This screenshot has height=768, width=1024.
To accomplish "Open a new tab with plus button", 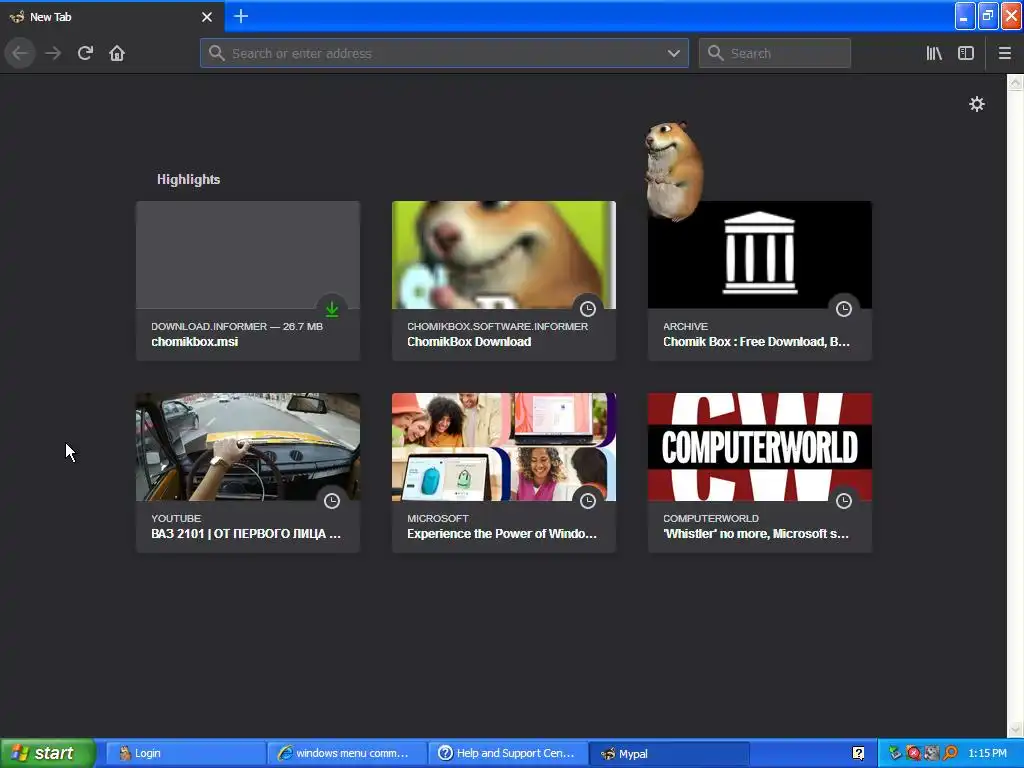I will [241, 16].
